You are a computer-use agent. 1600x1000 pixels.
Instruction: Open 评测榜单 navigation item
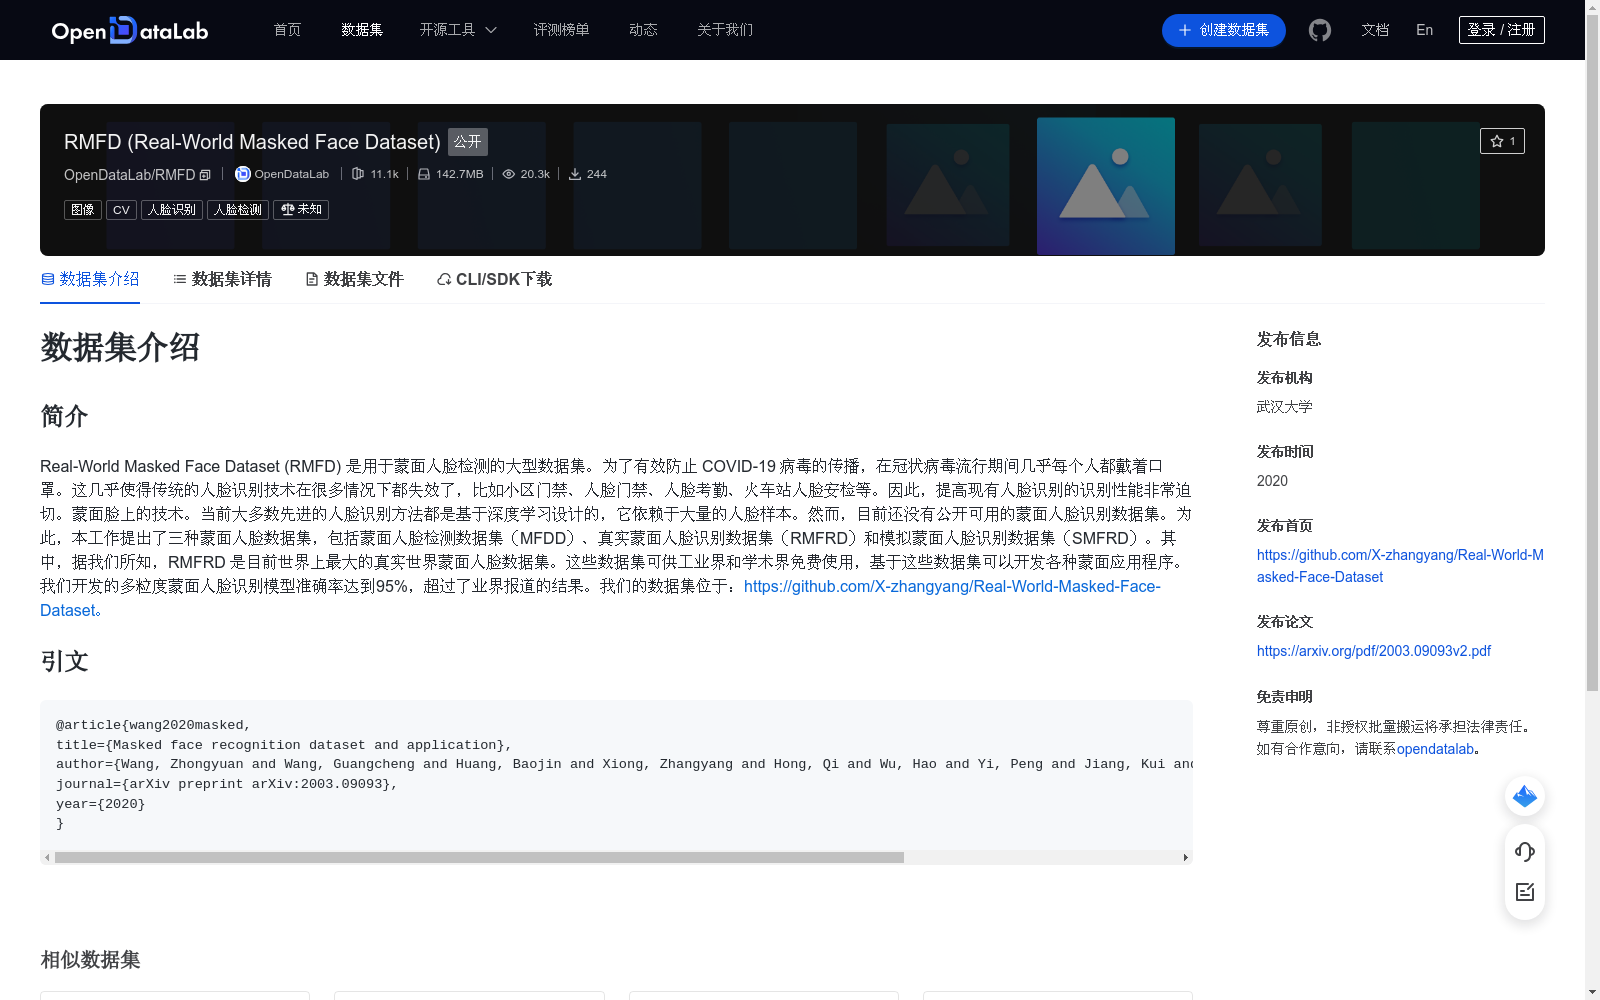pos(561,30)
